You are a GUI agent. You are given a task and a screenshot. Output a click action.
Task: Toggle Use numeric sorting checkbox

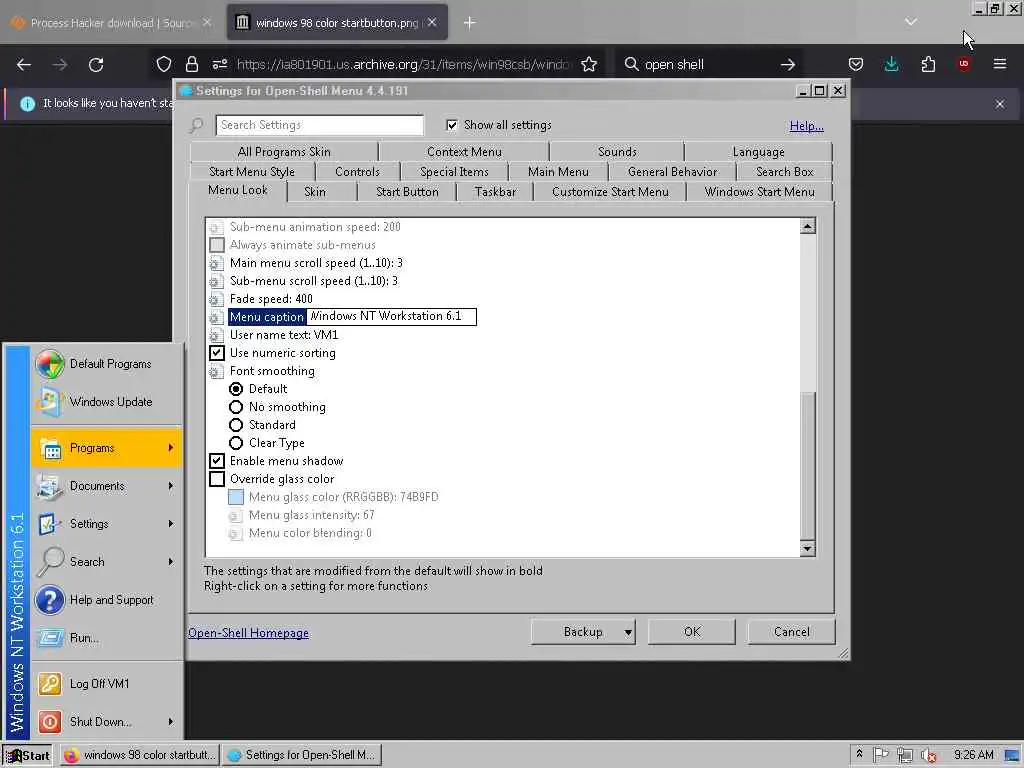[217, 353]
